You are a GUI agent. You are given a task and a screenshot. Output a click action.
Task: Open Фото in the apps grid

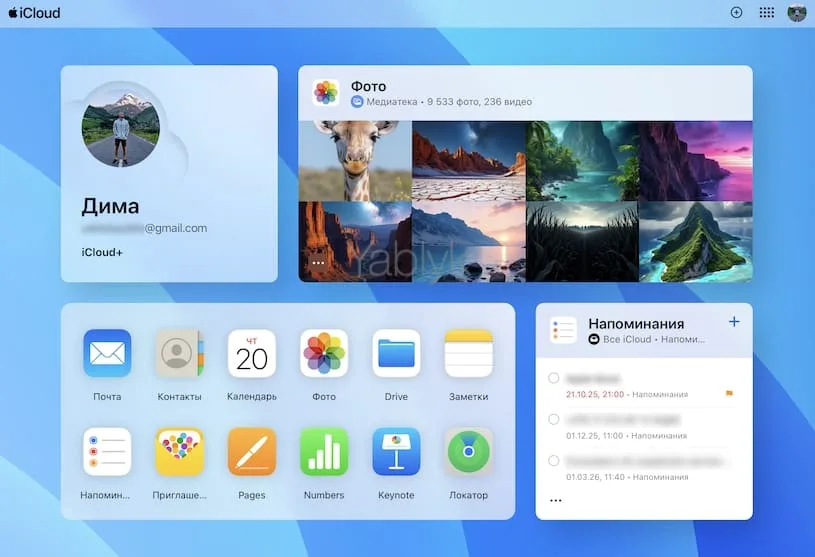[x=324, y=353]
